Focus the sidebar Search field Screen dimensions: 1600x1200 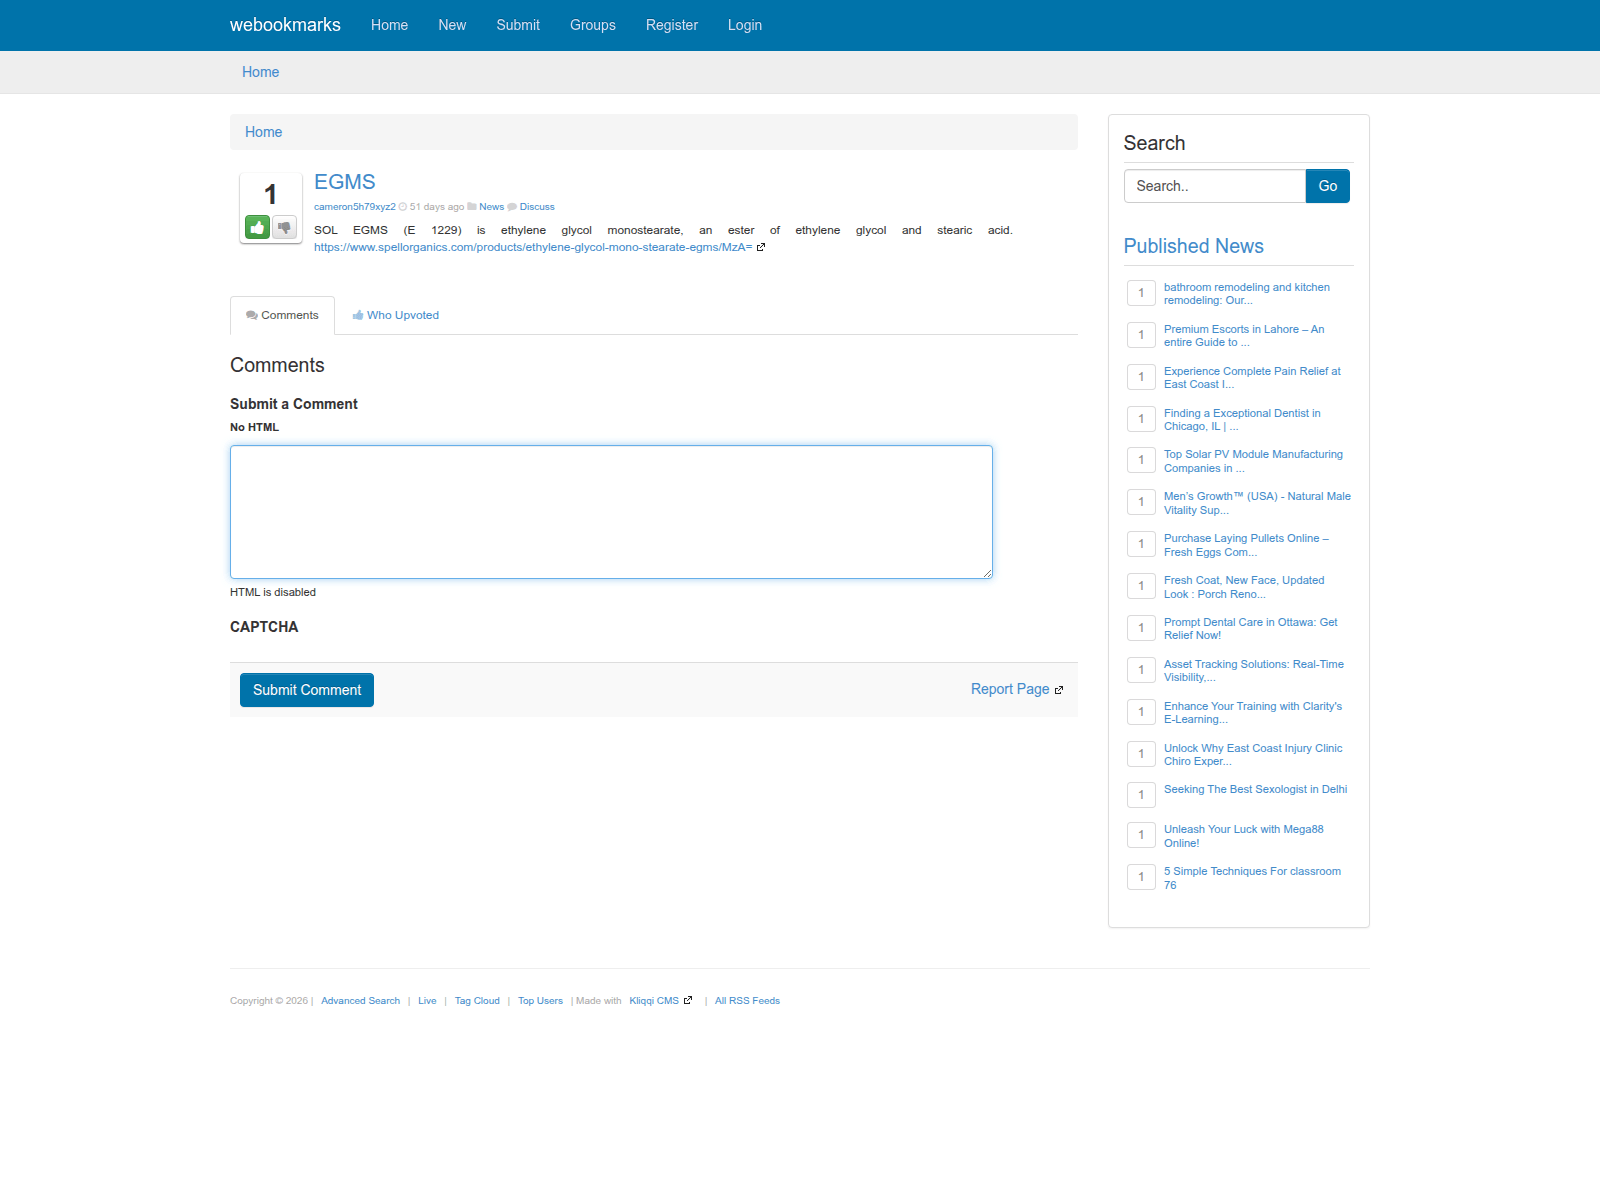pos(1215,186)
